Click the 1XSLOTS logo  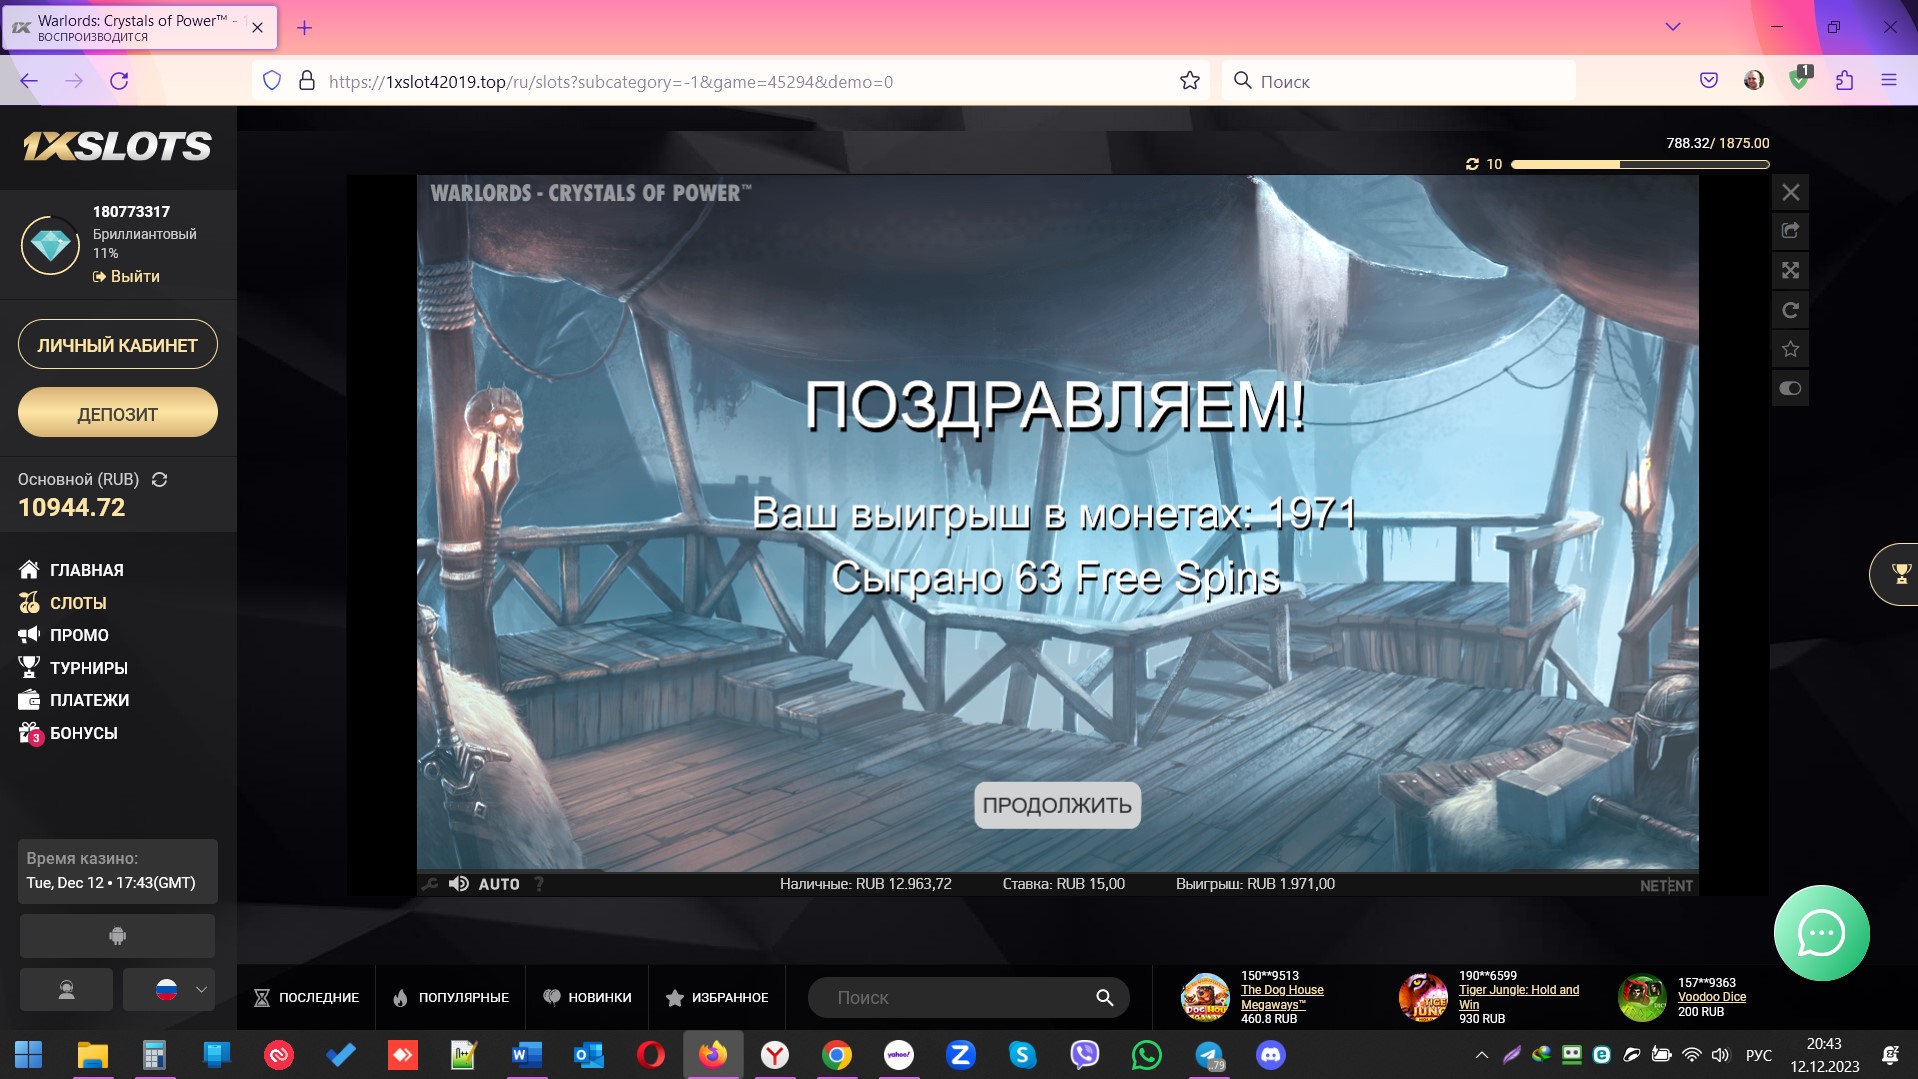tap(117, 147)
